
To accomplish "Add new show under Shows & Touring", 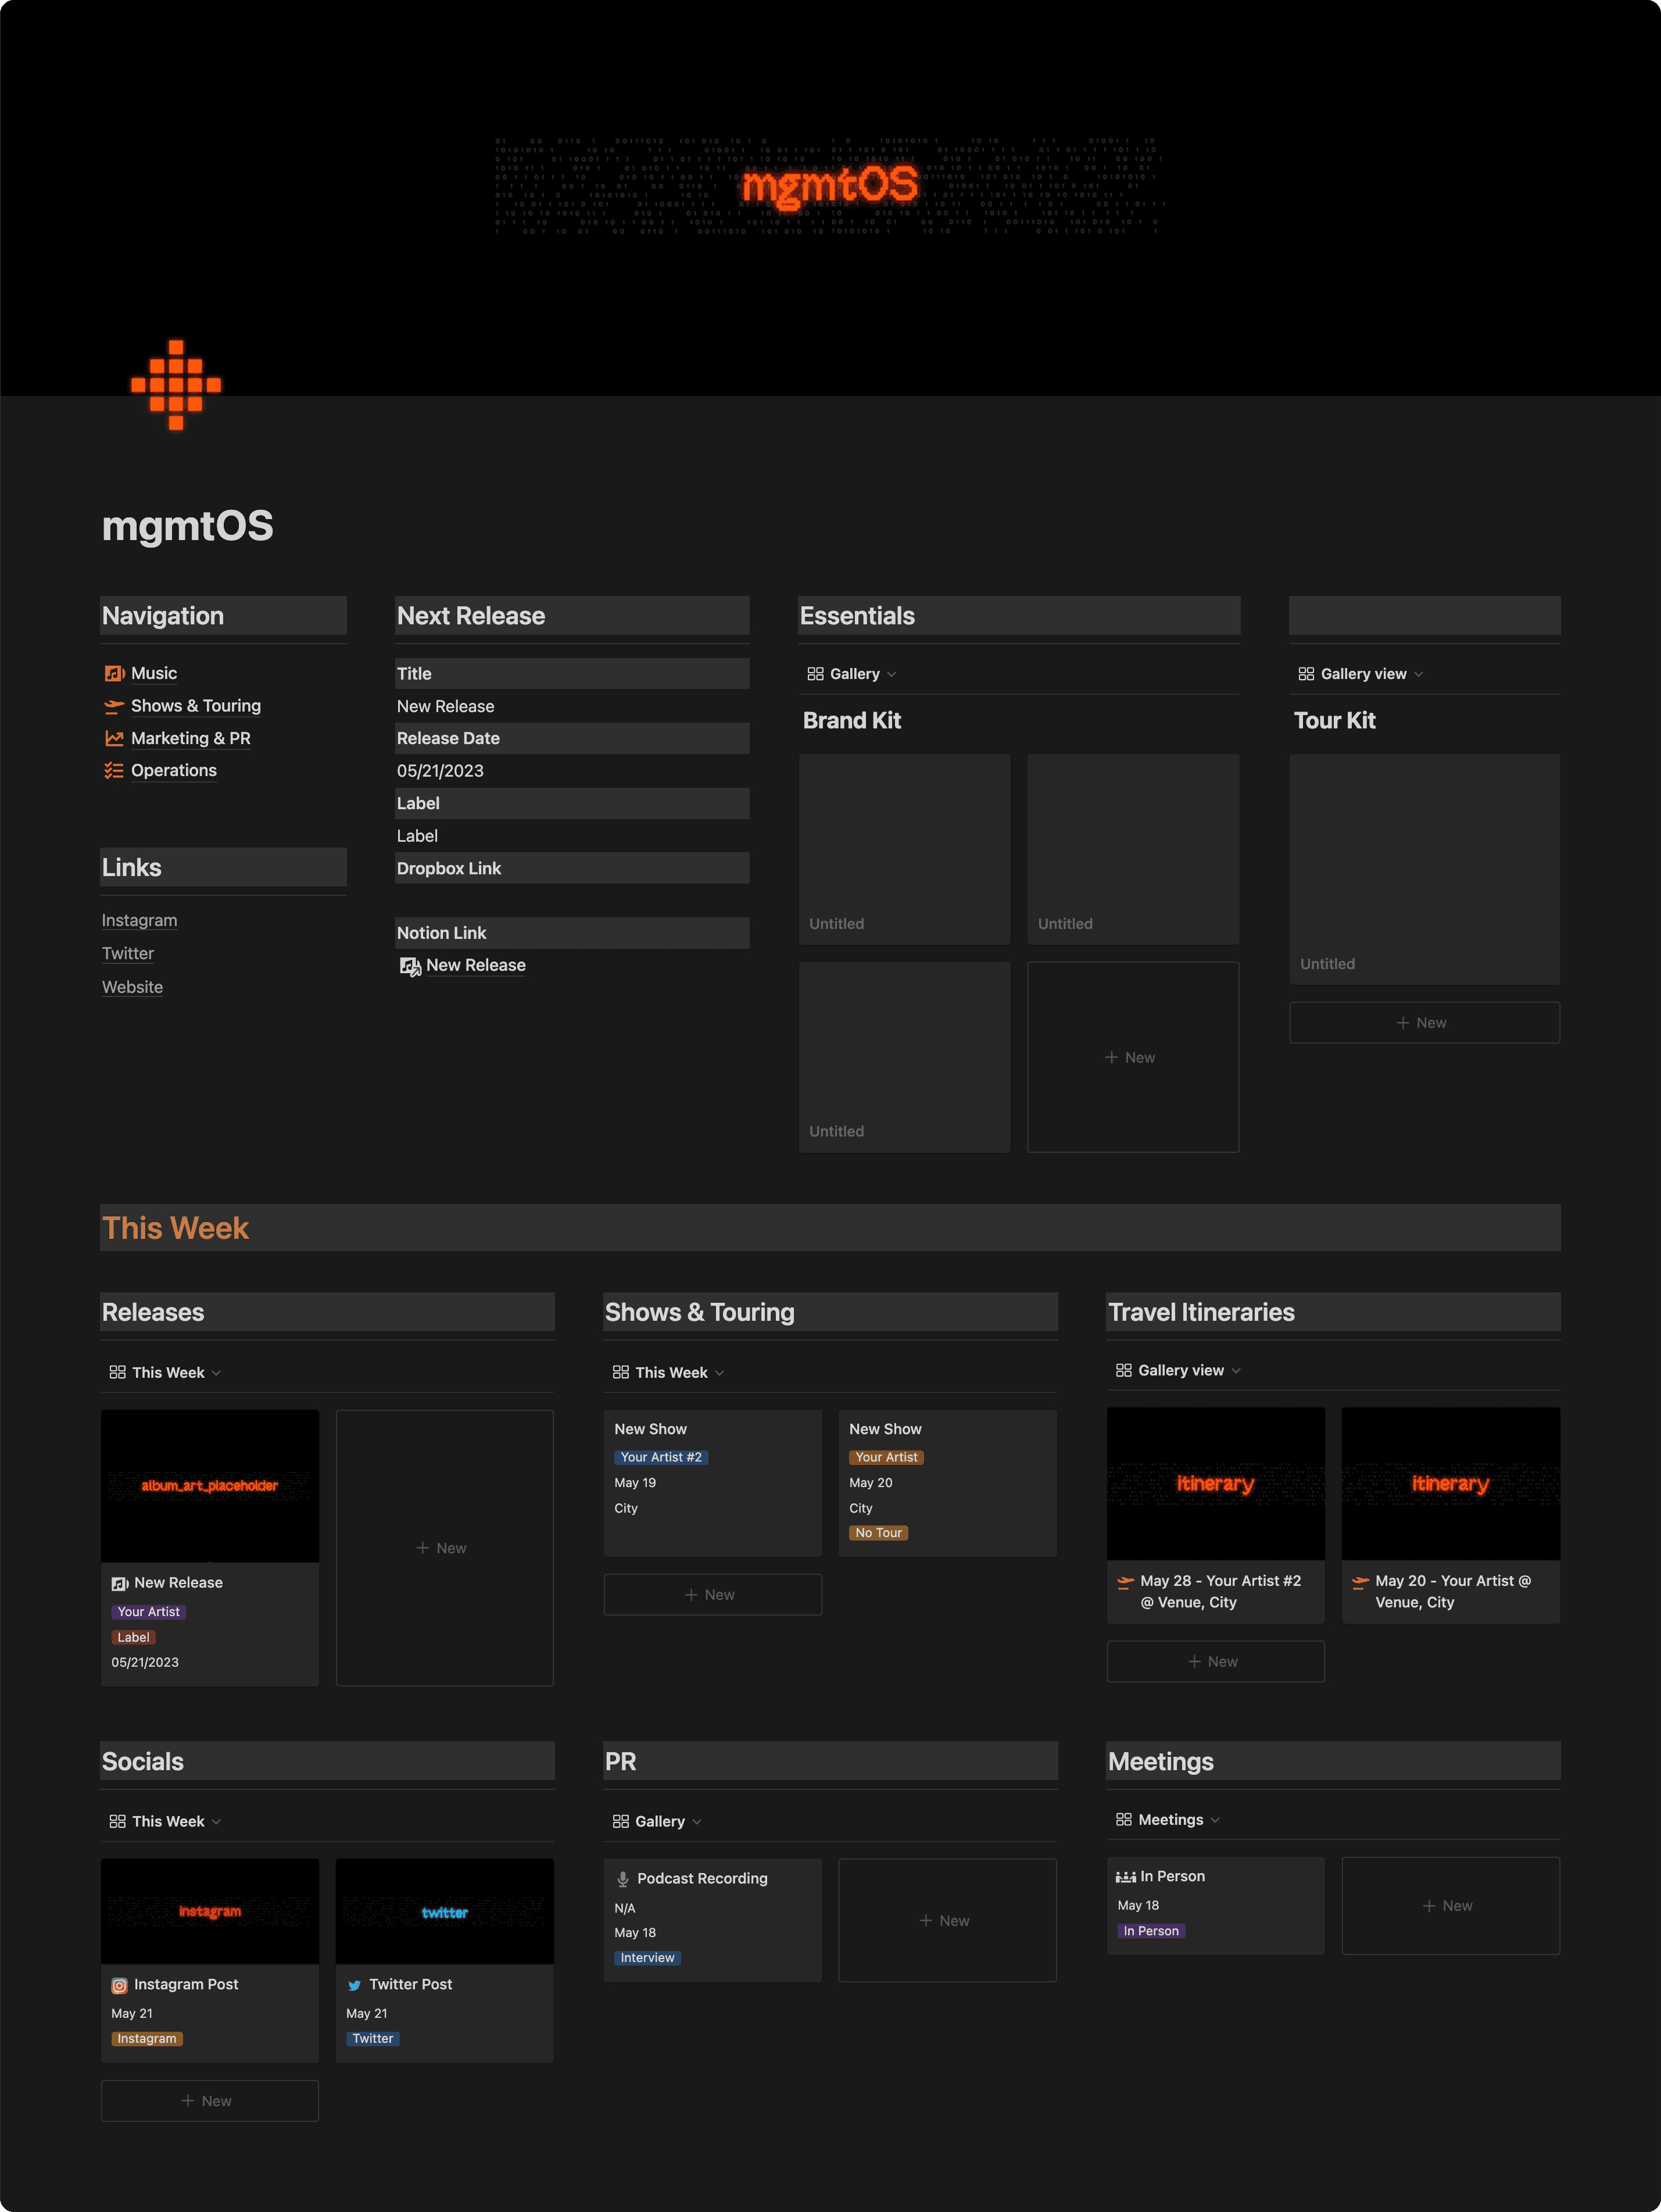I will pyautogui.click(x=712, y=1594).
